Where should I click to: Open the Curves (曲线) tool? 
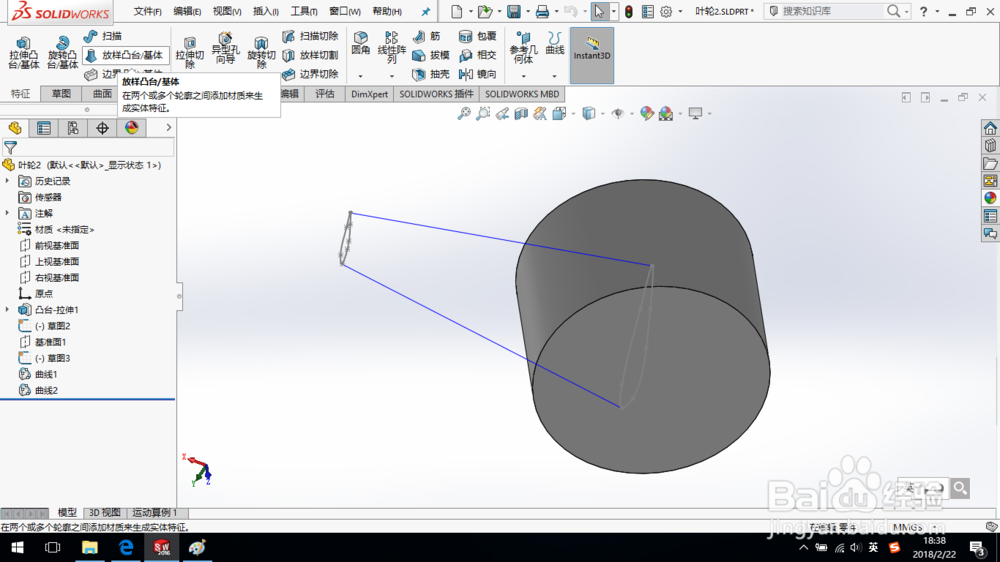point(555,43)
